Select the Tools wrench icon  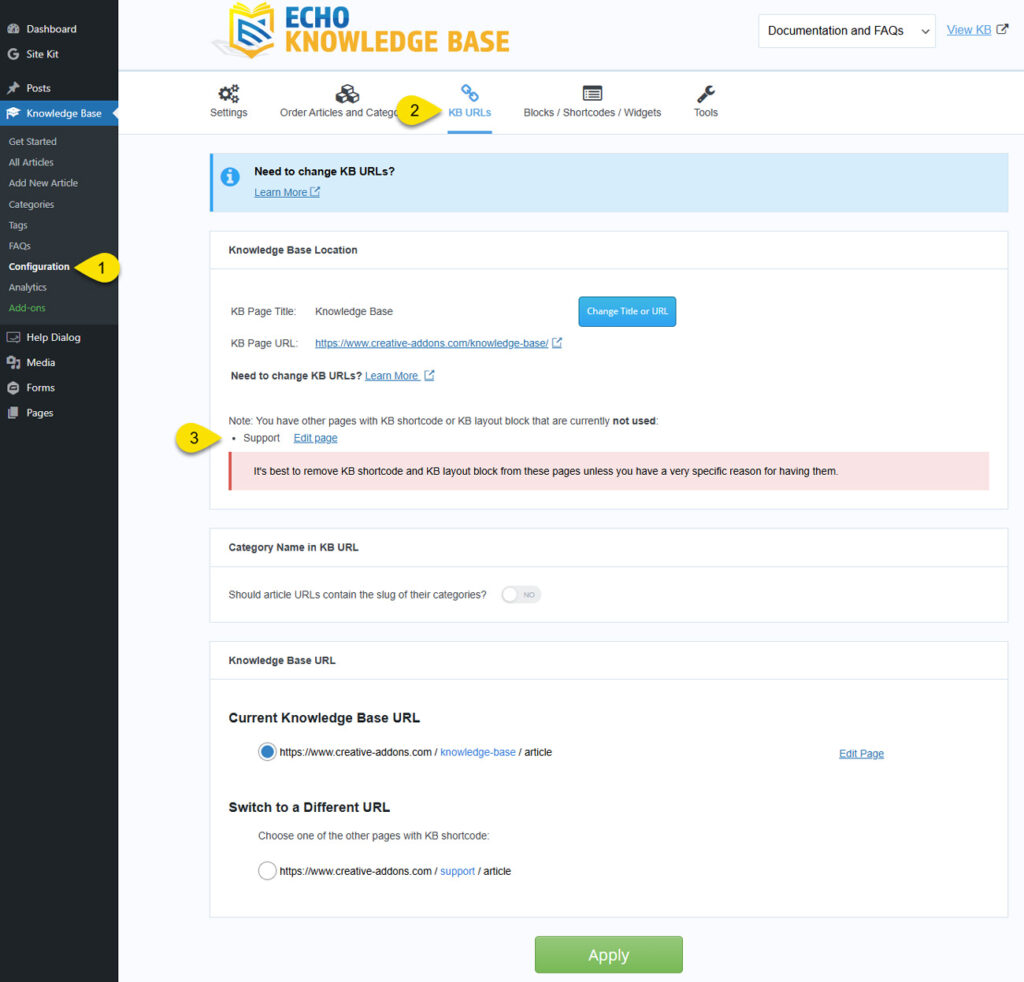(705, 95)
